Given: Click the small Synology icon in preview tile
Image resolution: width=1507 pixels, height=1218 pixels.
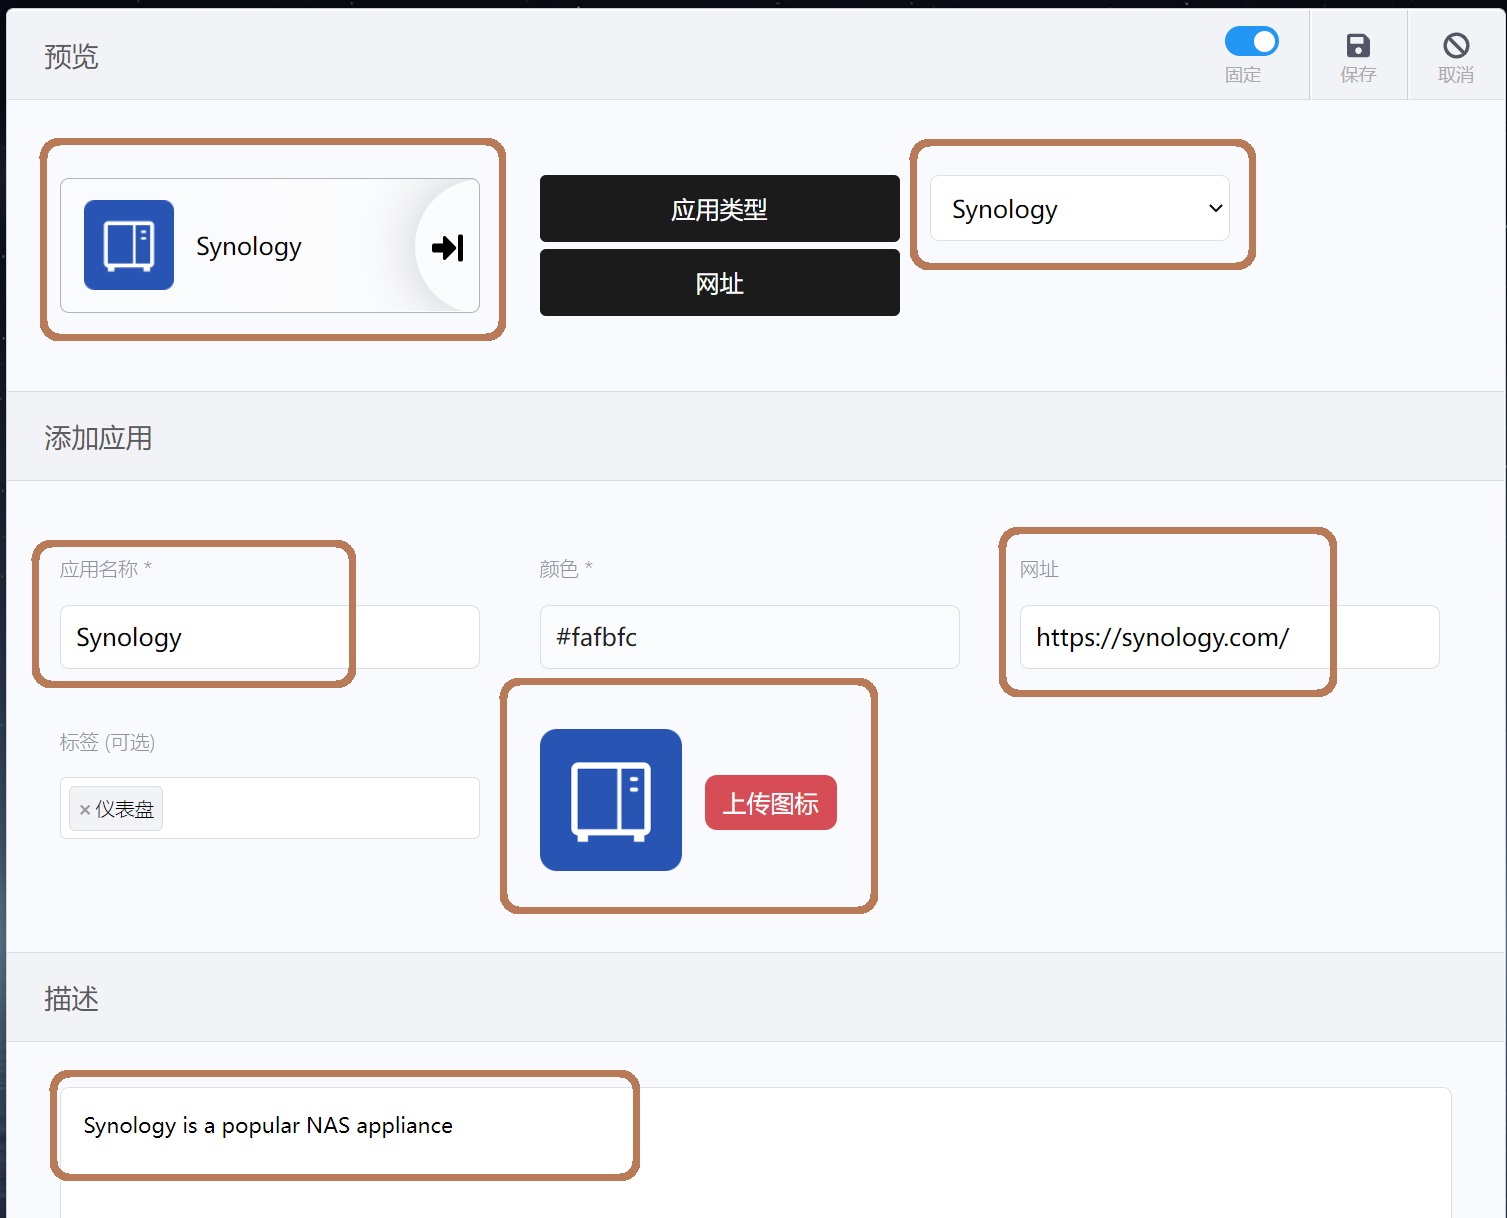Looking at the screenshot, I should click(x=129, y=245).
